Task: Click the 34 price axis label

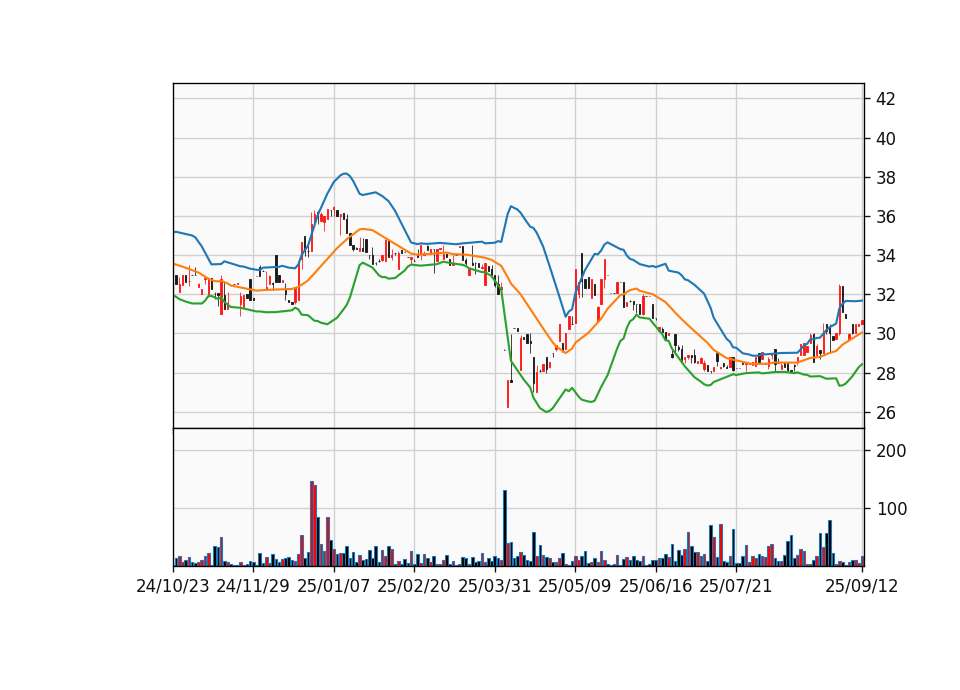Action: (886, 256)
